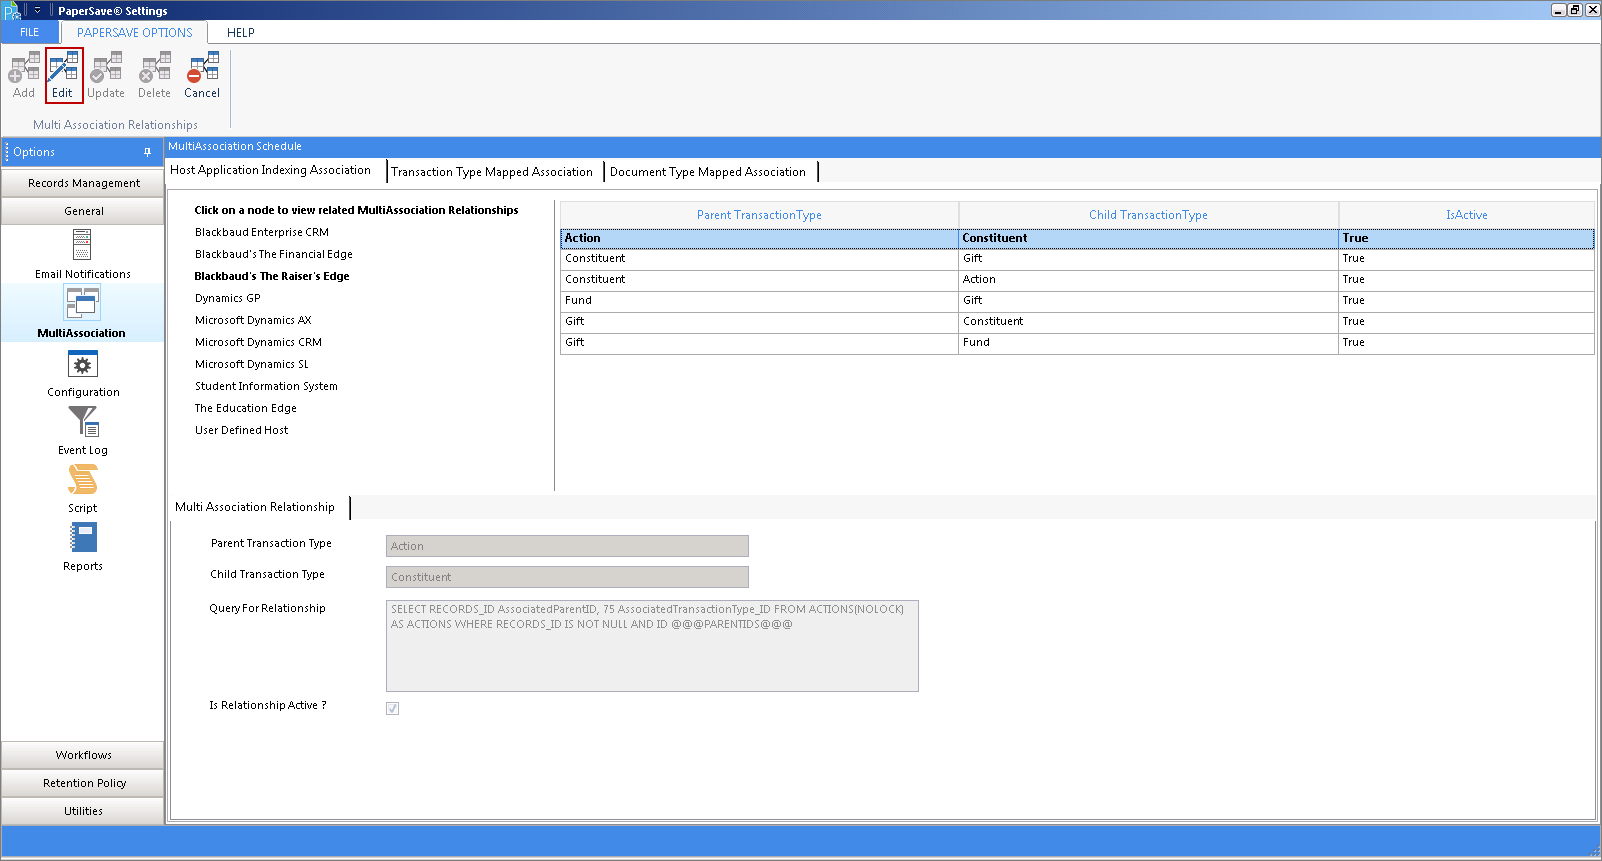This screenshot has width=1602, height=861.
Task: Select Transaction Type Mapped Association tab
Action: coord(492,172)
